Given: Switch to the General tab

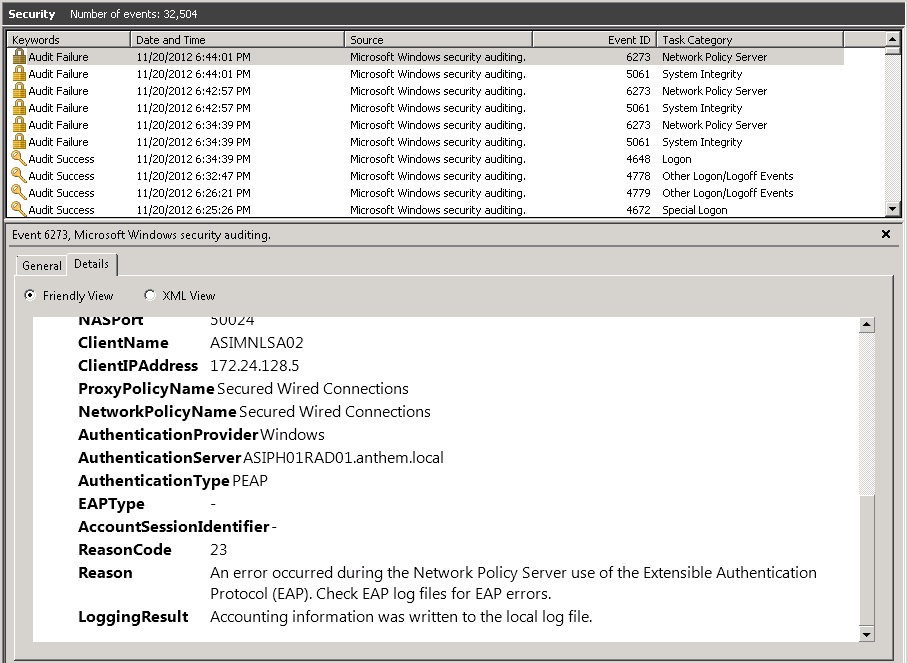Looking at the screenshot, I should (40, 265).
